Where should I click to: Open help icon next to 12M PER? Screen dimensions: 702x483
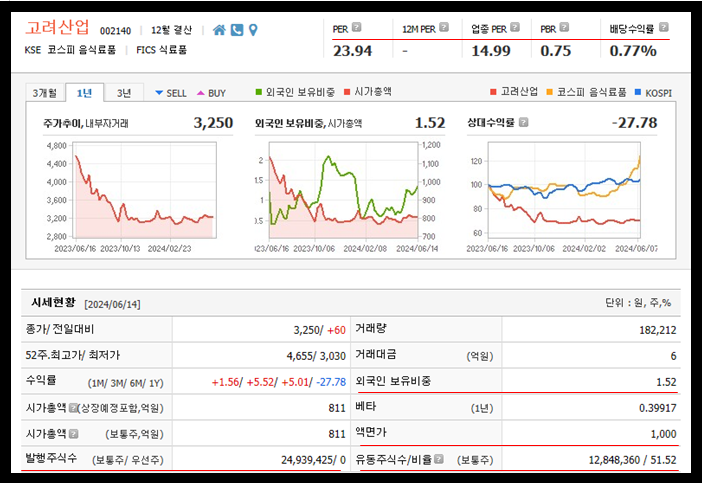click(x=444, y=27)
